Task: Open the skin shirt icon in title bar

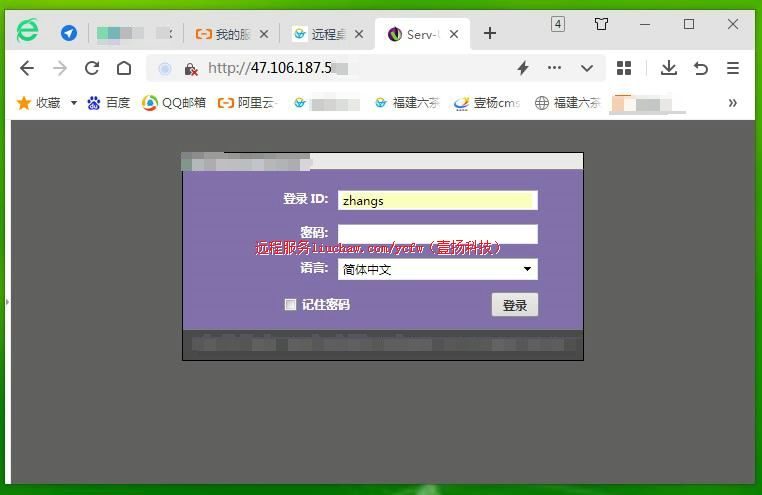Action: point(601,24)
